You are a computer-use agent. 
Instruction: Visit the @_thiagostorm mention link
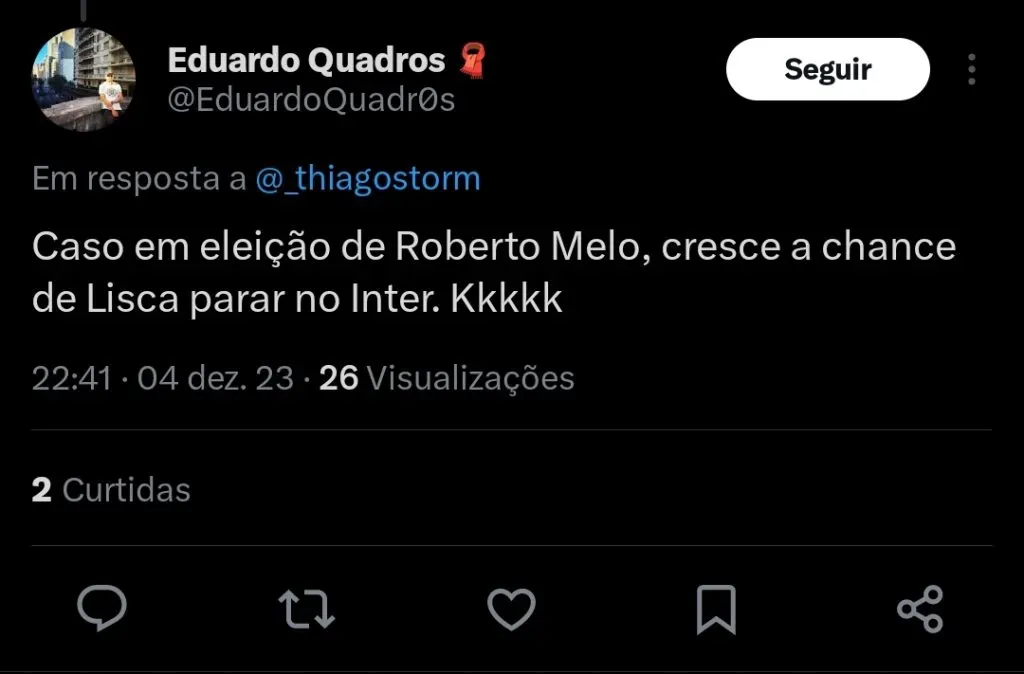[368, 179]
